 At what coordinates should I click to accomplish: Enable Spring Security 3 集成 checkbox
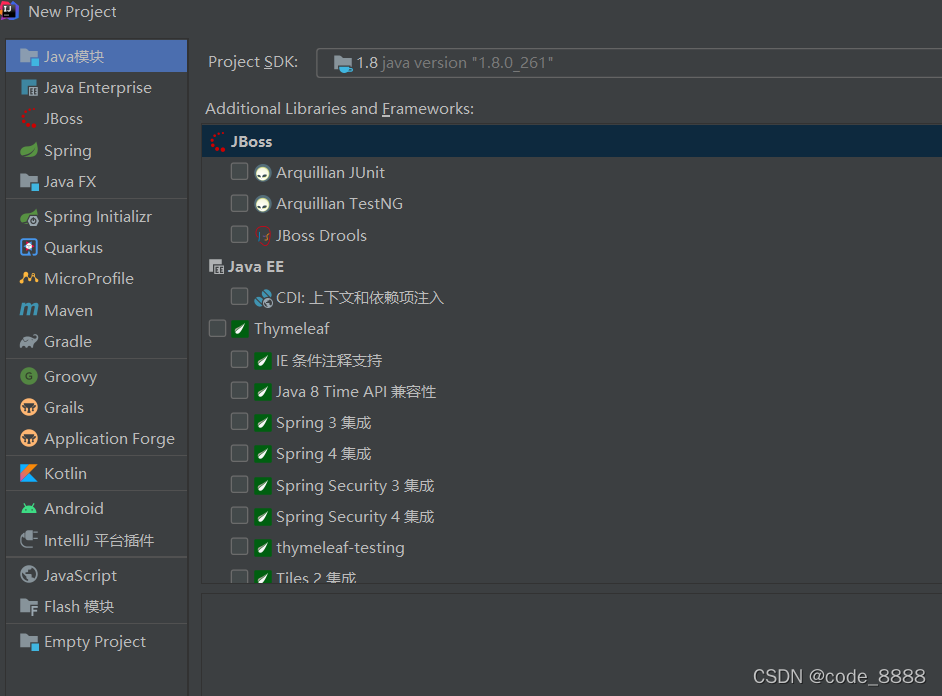pos(239,484)
